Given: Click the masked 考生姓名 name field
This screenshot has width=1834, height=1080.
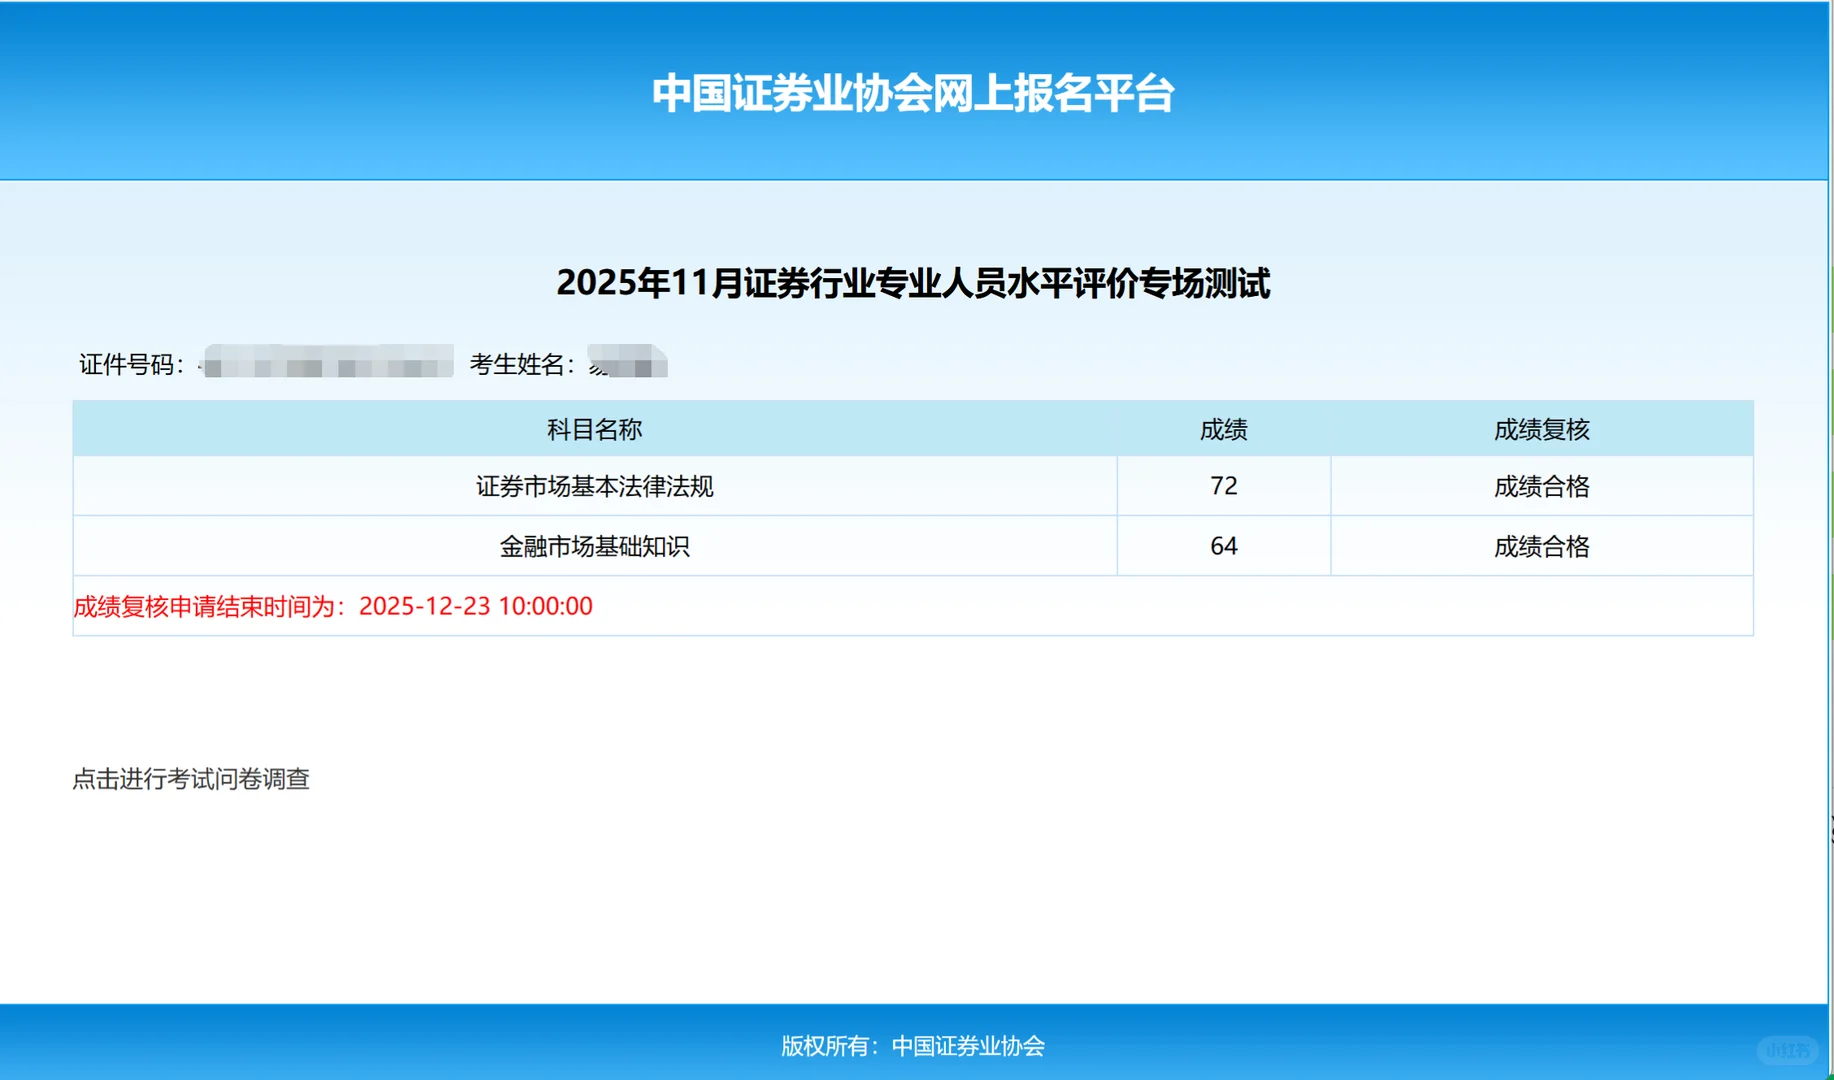Looking at the screenshot, I should click(x=628, y=364).
